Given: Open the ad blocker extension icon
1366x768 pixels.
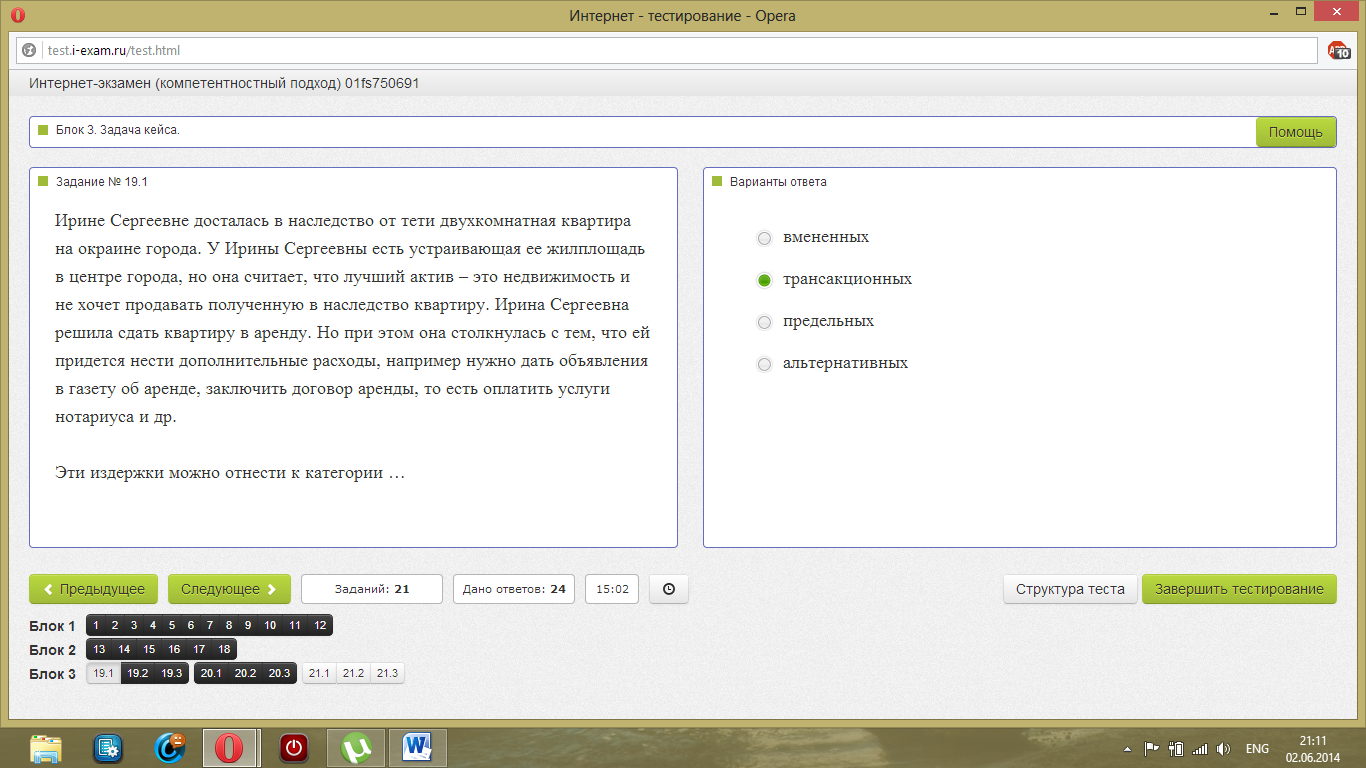Looking at the screenshot, I should tap(1338, 50).
